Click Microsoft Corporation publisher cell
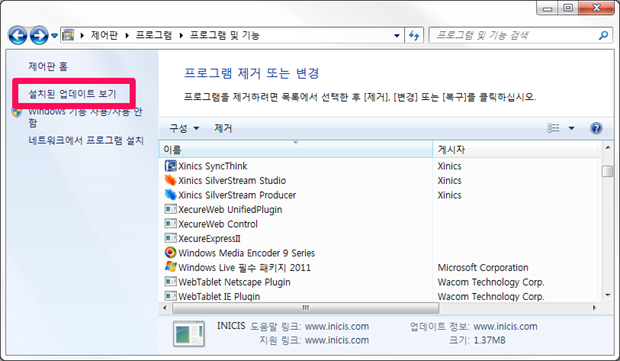 [x=483, y=268]
